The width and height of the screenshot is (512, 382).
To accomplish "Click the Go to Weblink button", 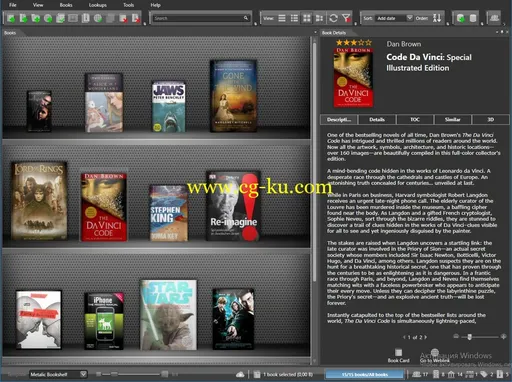I will pos(435,355).
